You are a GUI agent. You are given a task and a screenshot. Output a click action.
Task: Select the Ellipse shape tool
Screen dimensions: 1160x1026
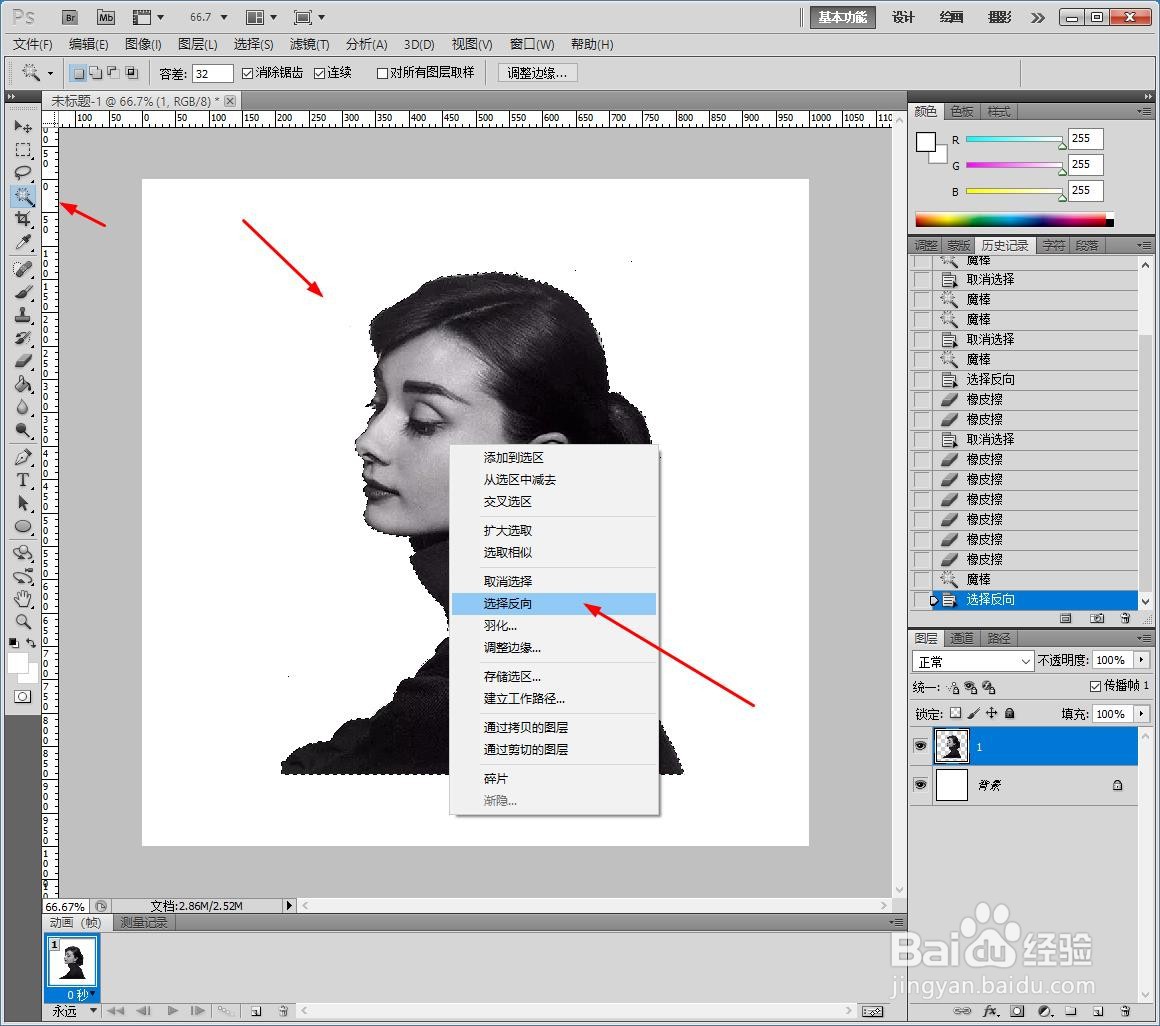[x=23, y=527]
